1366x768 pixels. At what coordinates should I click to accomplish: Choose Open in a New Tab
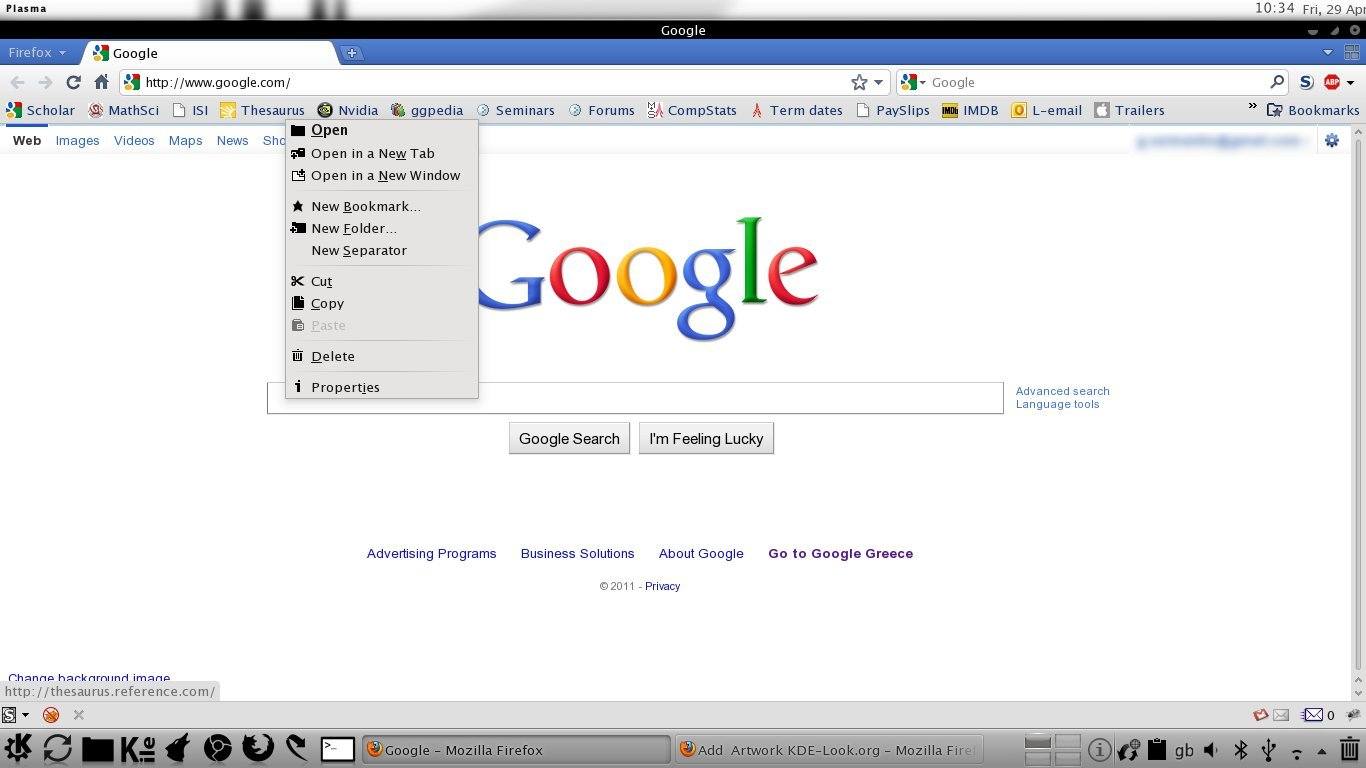(381, 153)
